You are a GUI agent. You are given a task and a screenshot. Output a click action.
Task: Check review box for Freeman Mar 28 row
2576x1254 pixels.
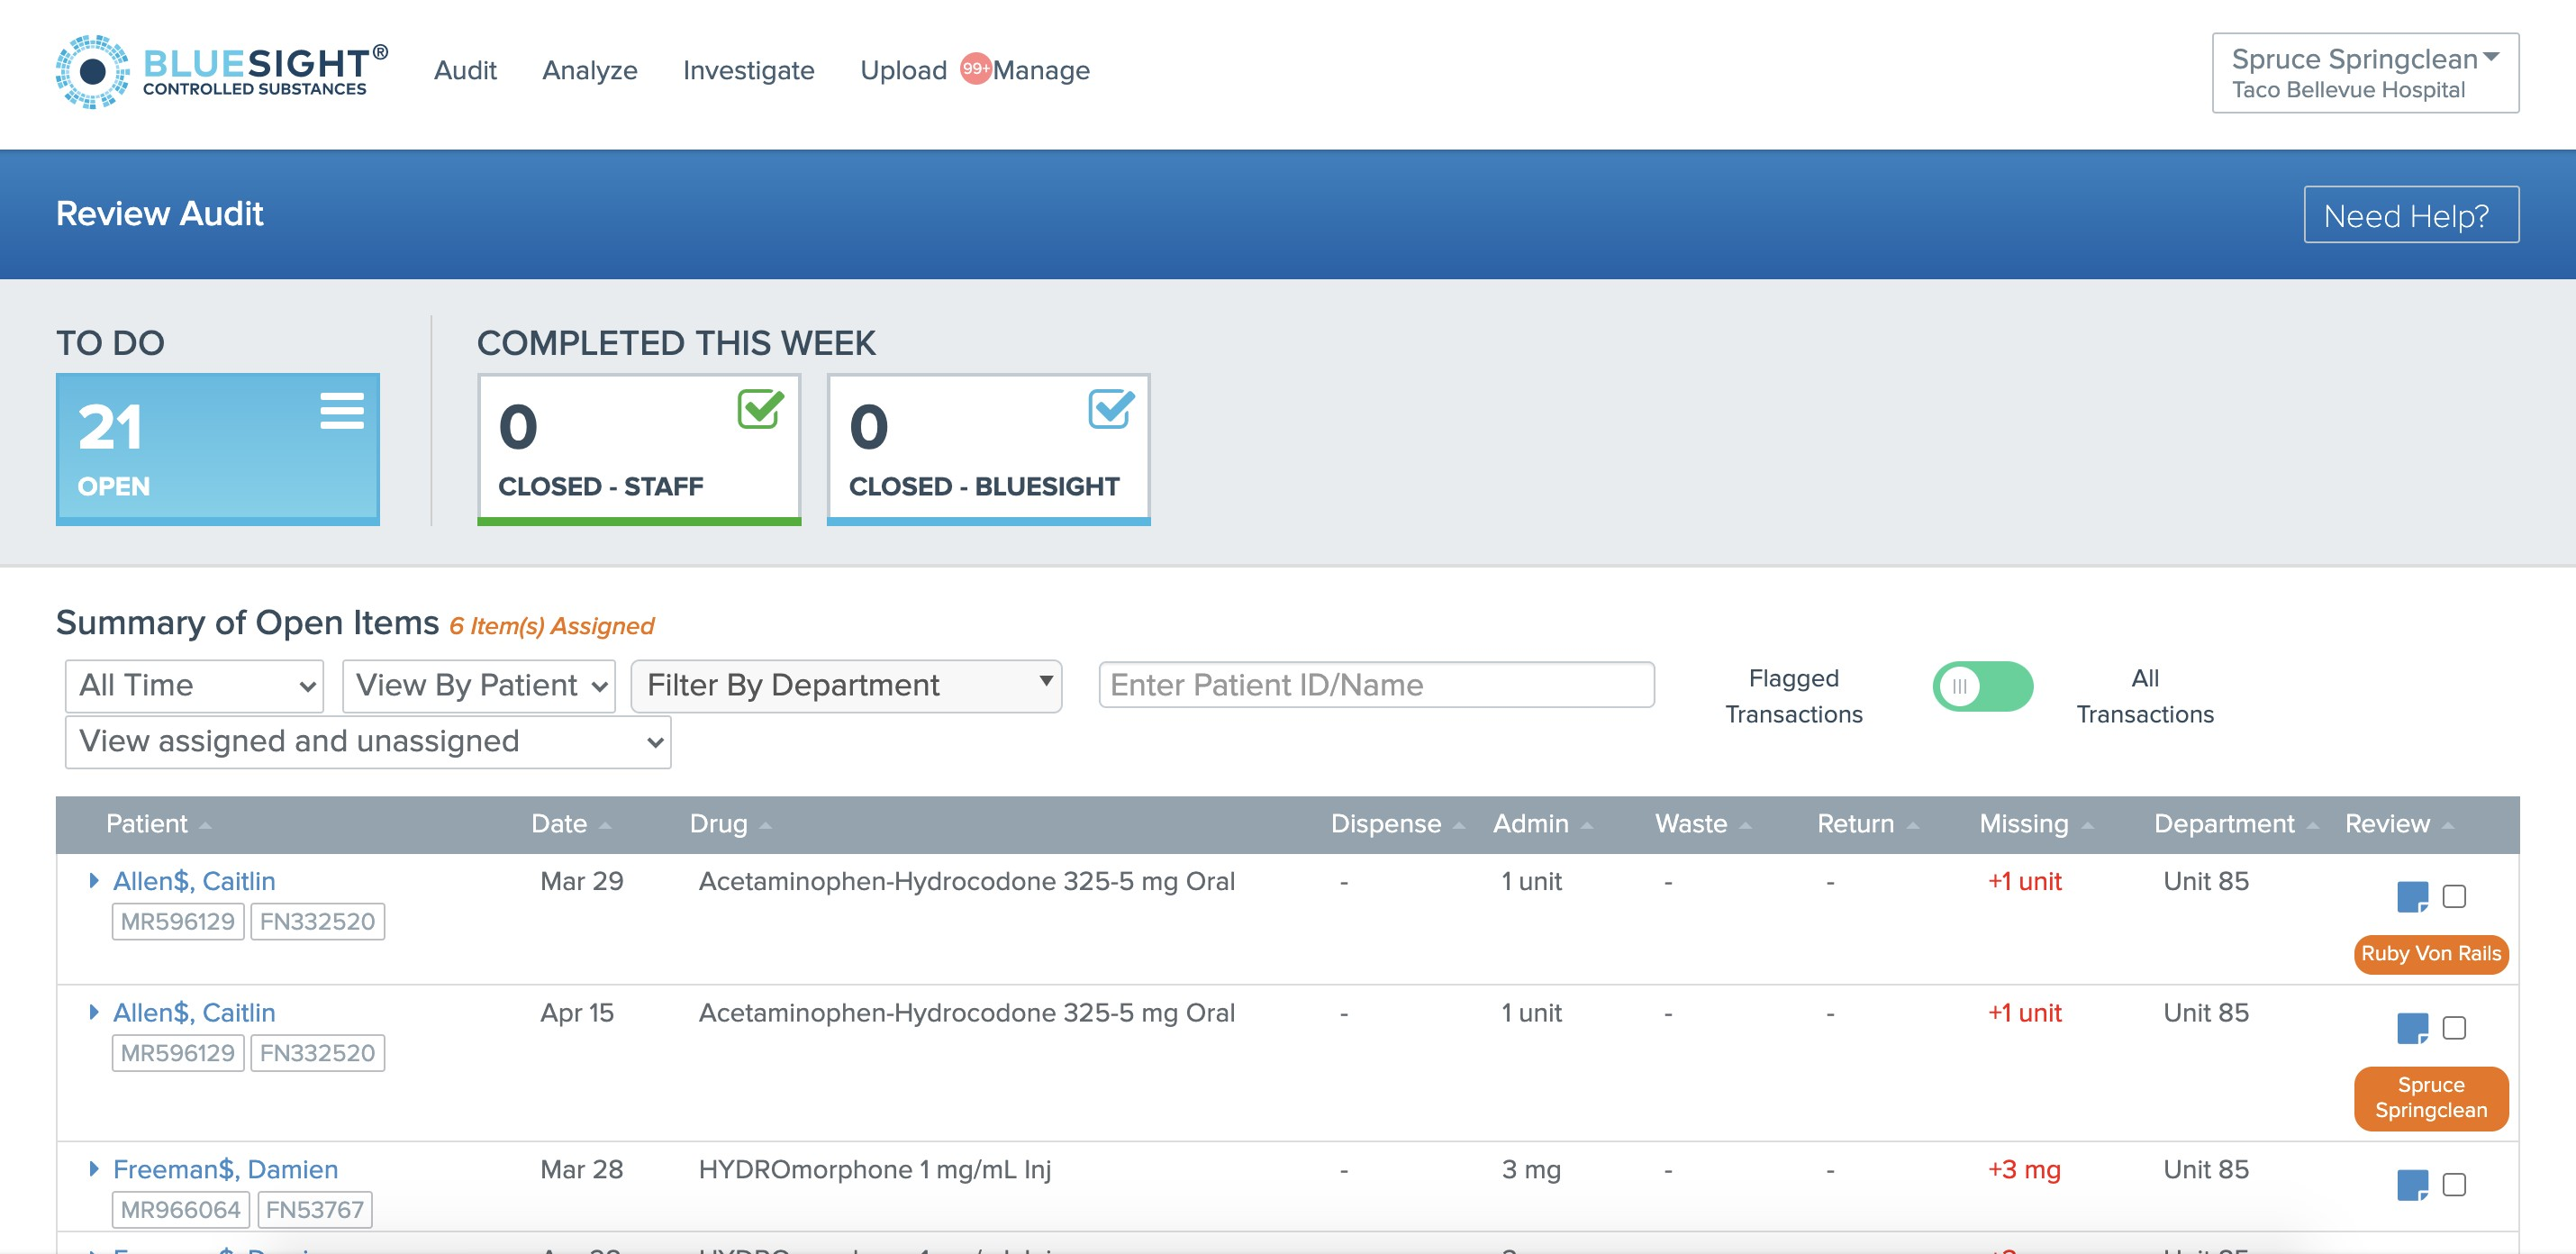tap(2454, 1185)
